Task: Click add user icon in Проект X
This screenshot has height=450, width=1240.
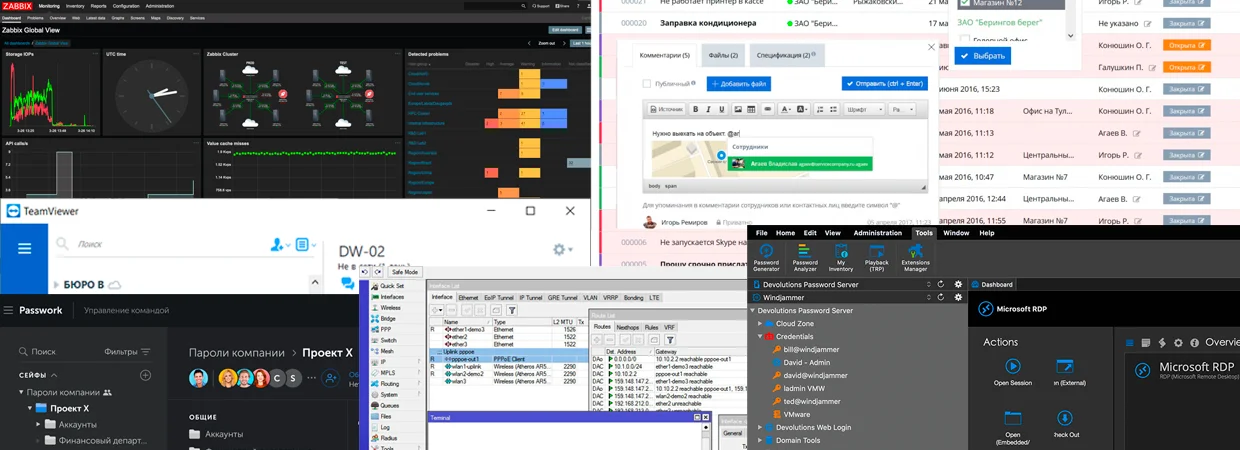Action: click(x=330, y=378)
